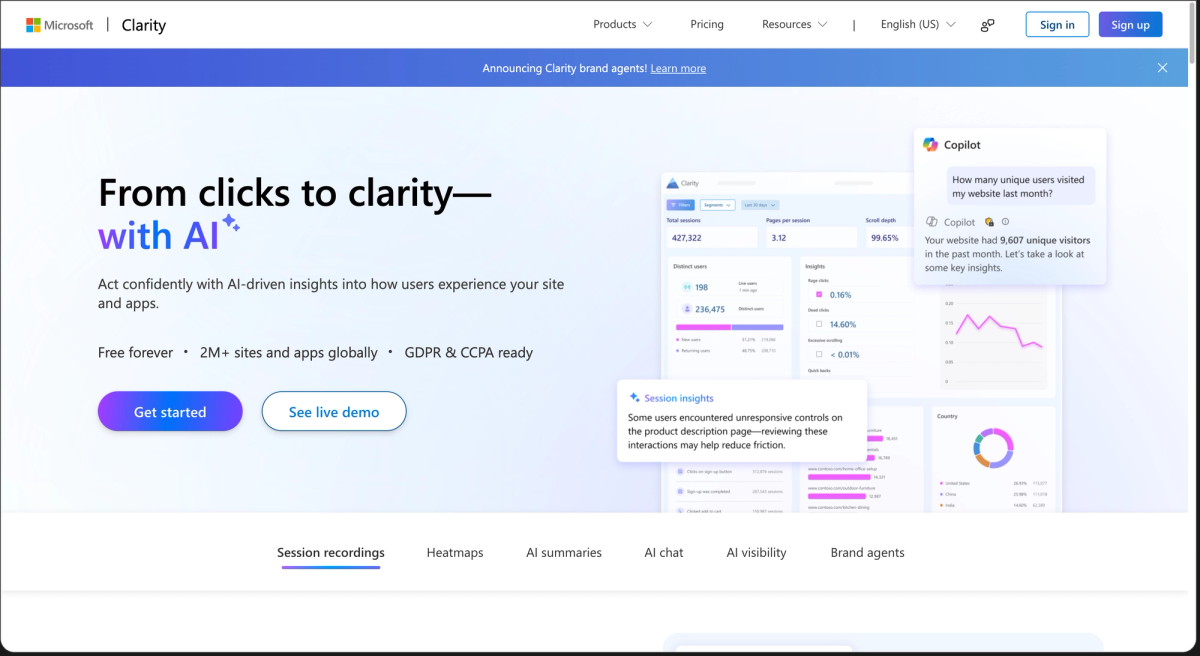Click the pink visitors line chart

[x=999, y=332]
